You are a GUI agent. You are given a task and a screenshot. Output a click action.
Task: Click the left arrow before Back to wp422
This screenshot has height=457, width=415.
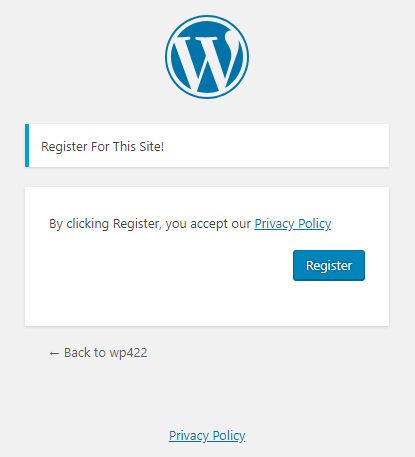pos(54,353)
